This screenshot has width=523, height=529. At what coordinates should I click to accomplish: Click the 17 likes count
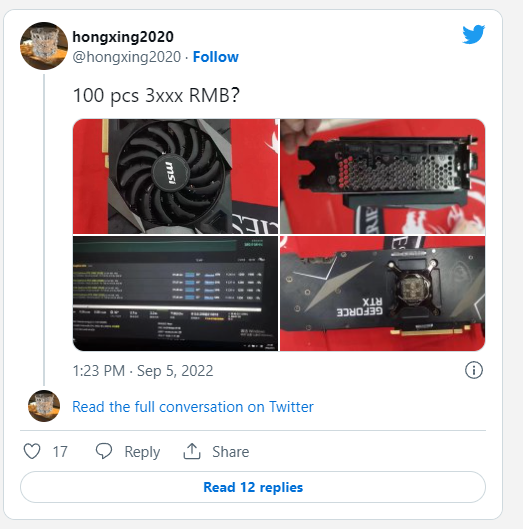(60, 451)
